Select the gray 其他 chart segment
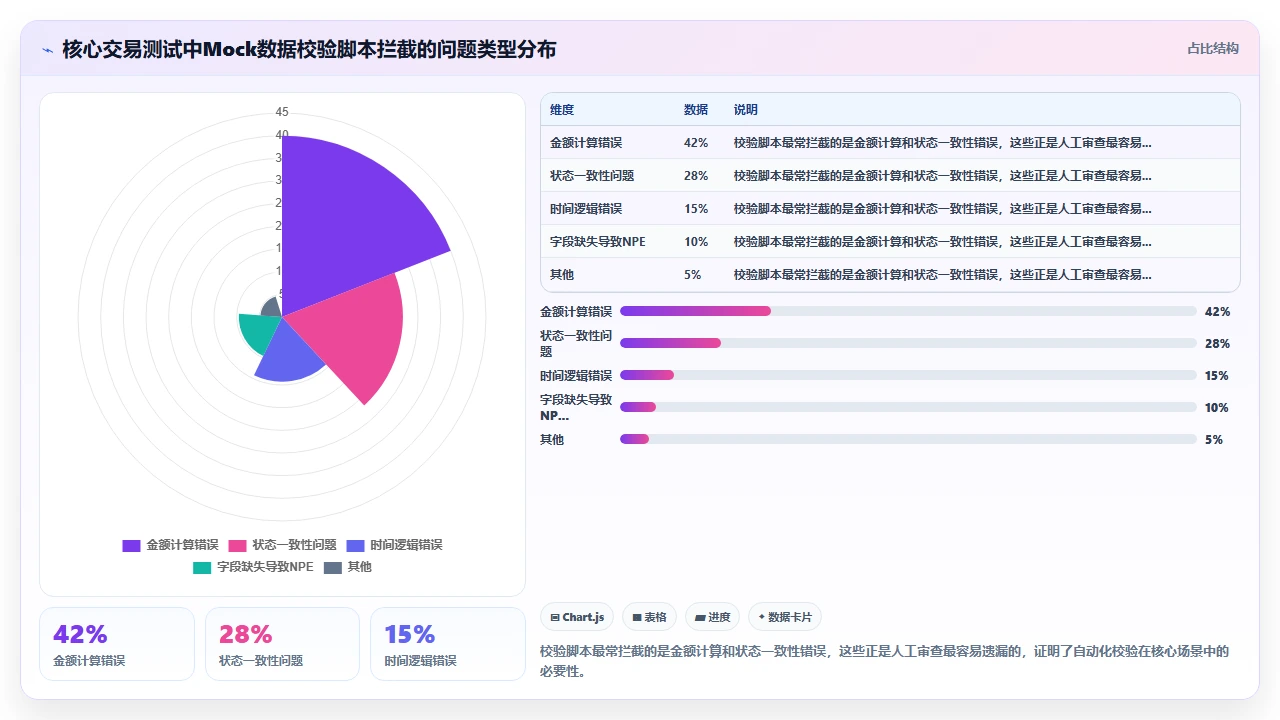Viewport: 1280px width, 720px height. click(272, 307)
